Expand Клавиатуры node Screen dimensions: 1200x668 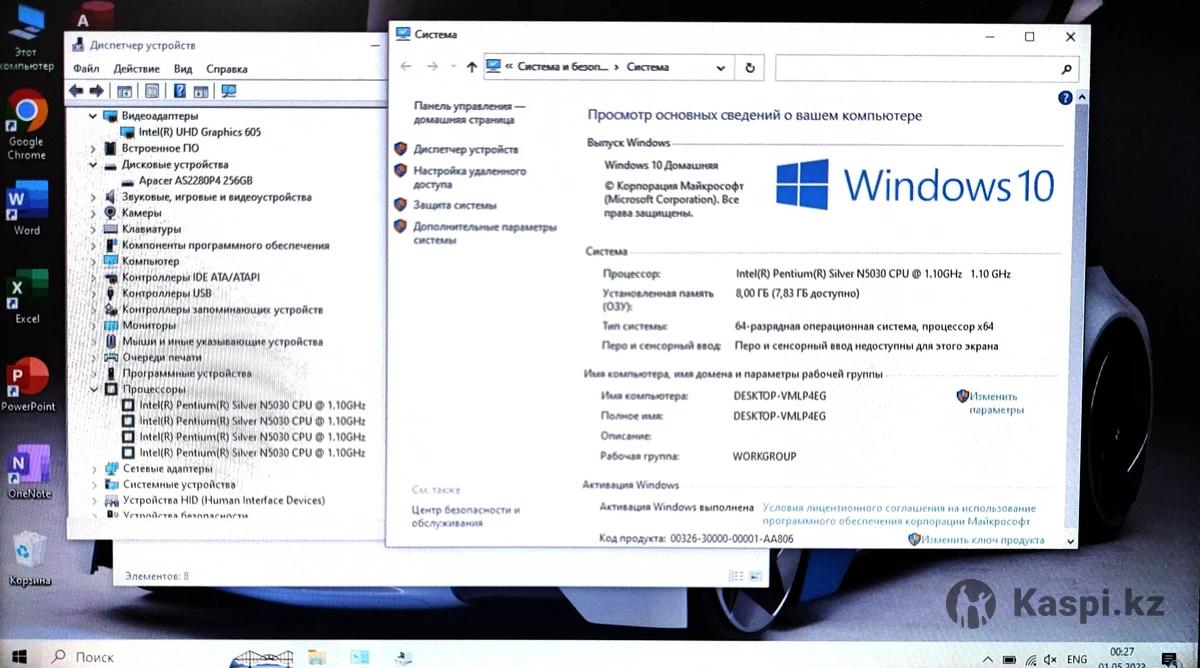click(94, 229)
